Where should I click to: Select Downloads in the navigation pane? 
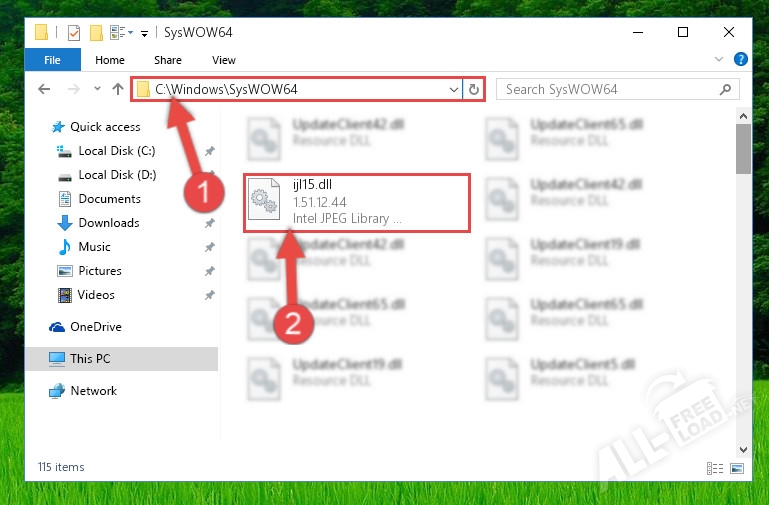tap(108, 223)
